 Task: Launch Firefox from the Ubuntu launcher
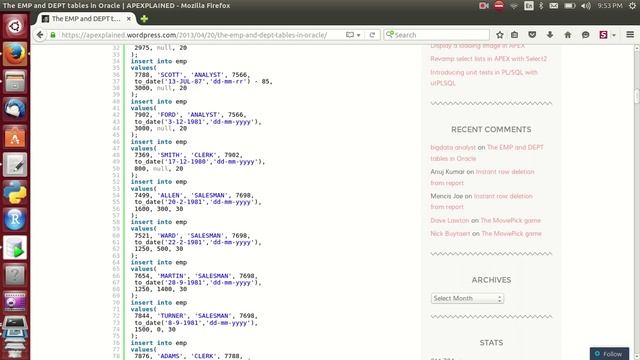click(15, 53)
